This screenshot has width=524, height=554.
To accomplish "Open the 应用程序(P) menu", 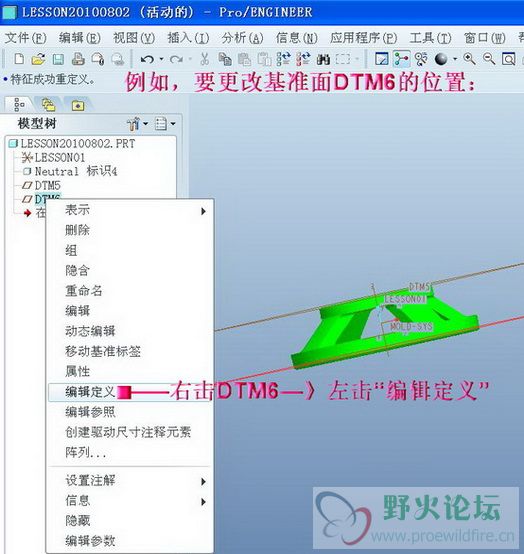I will pyautogui.click(x=364, y=38).
